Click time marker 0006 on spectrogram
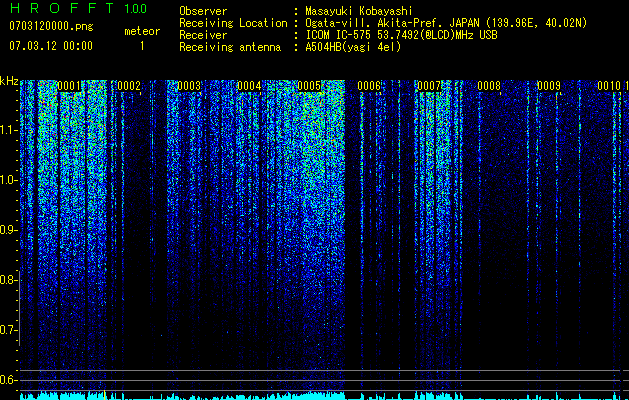This screenshot has height=400, width=629. pyautogui.click(x=369, y=86)
